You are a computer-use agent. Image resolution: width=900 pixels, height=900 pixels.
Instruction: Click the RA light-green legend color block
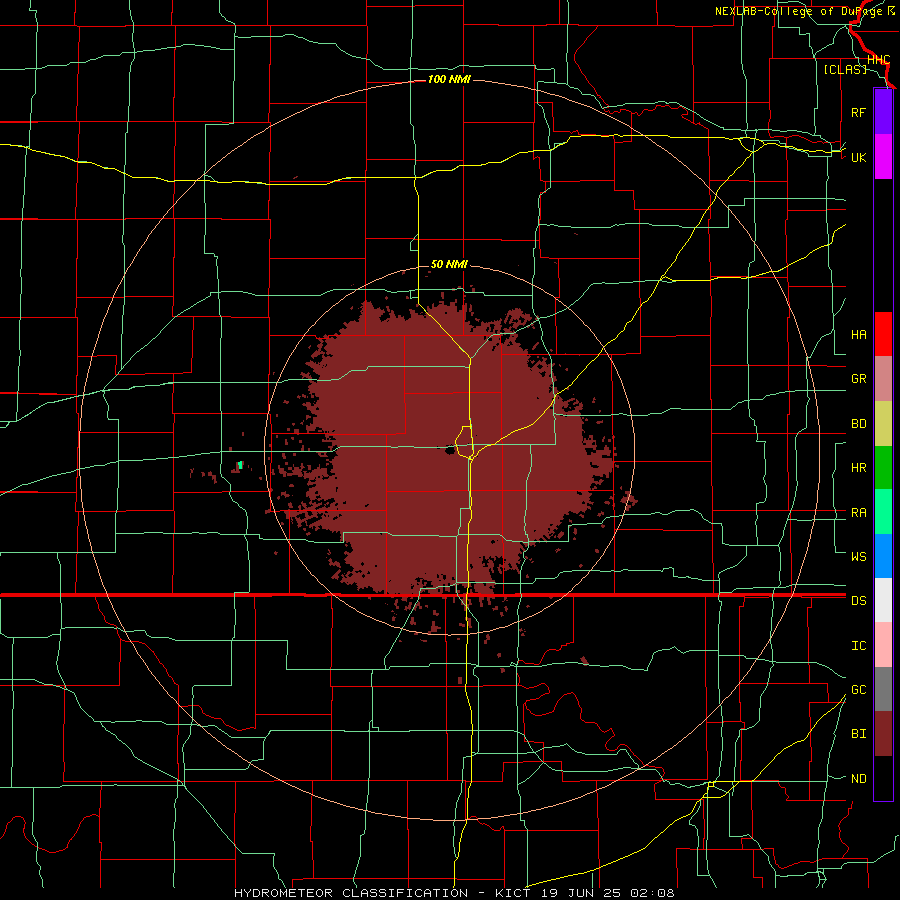883,511
